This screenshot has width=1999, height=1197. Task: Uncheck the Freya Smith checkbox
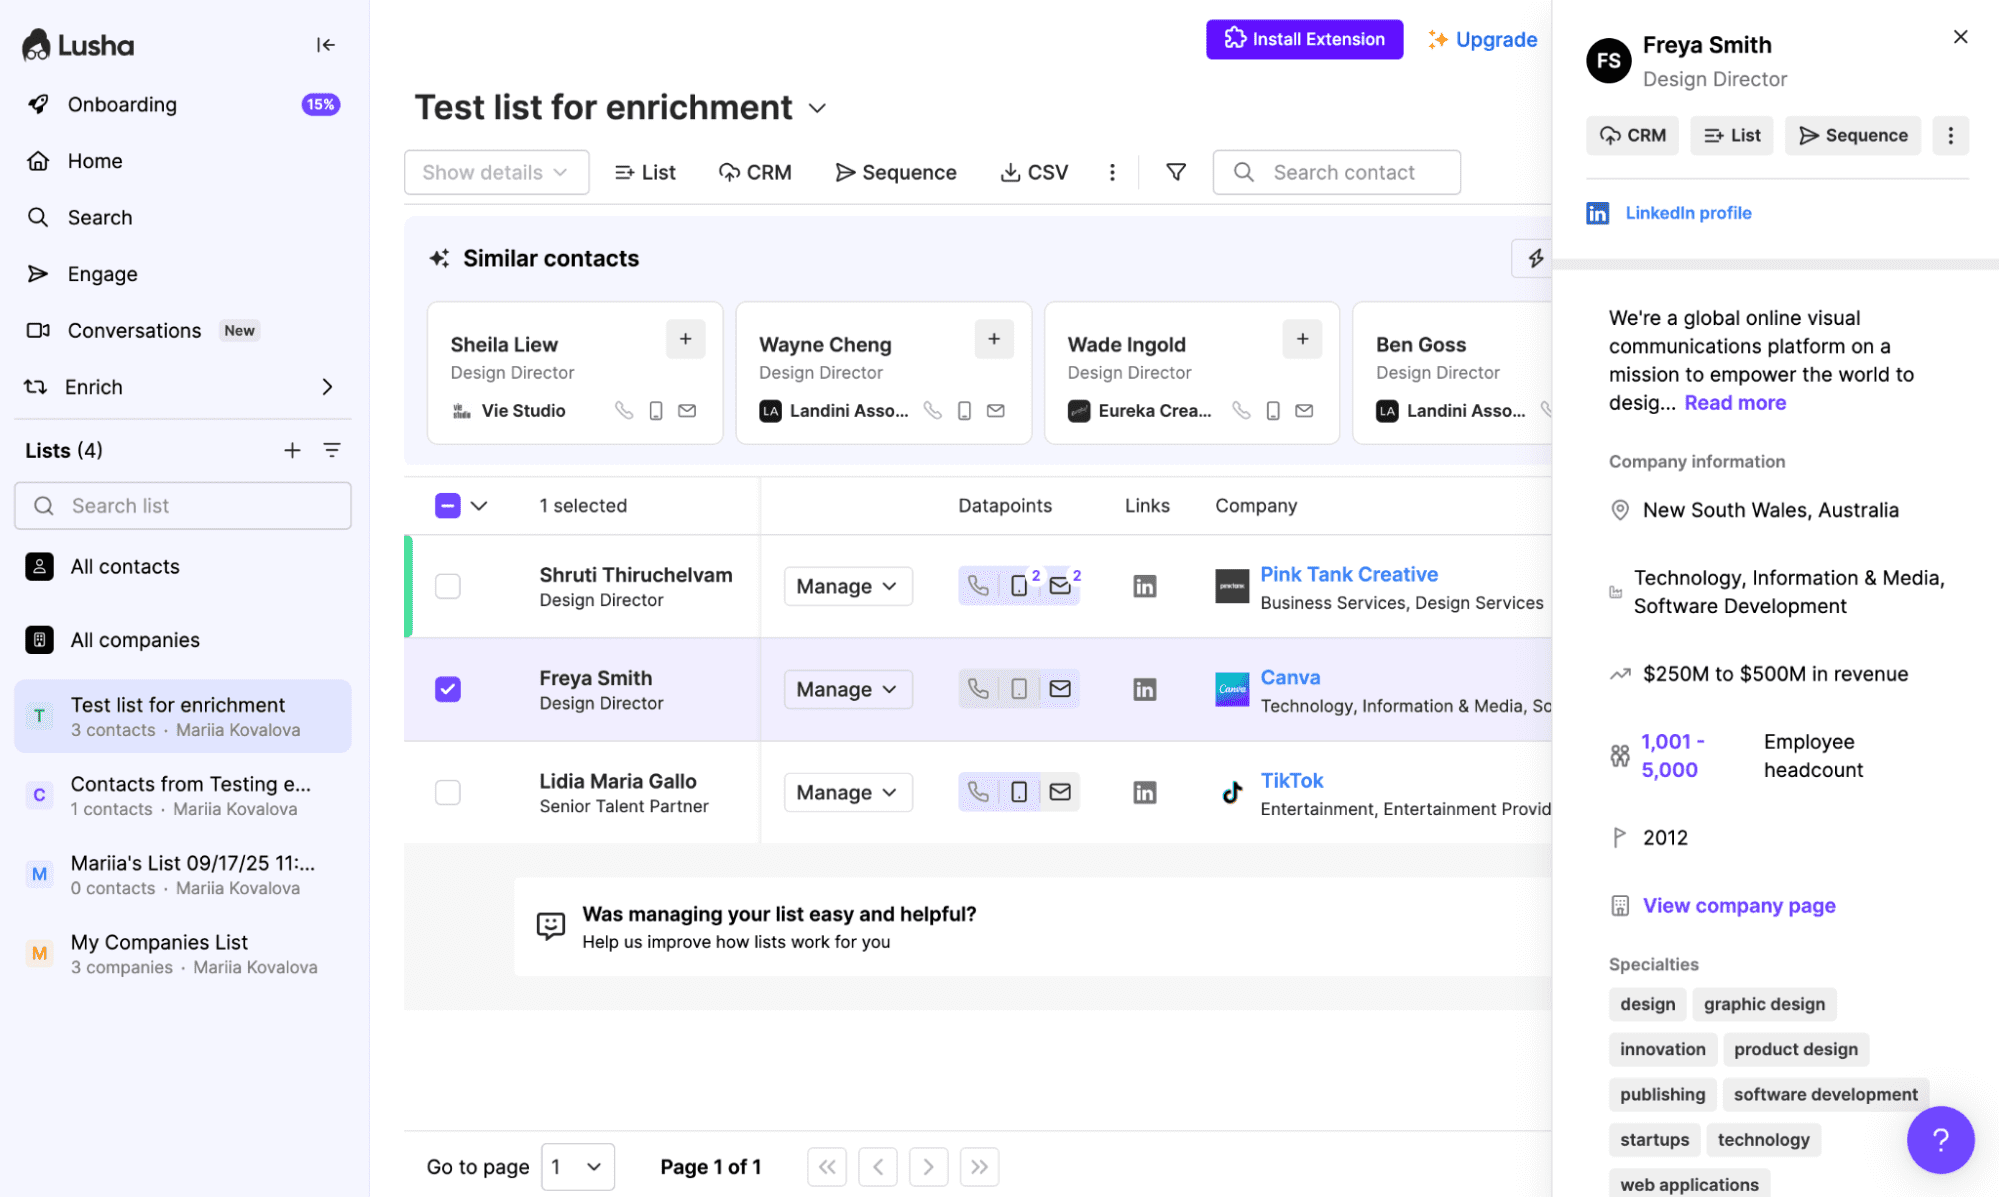(448, 689)
